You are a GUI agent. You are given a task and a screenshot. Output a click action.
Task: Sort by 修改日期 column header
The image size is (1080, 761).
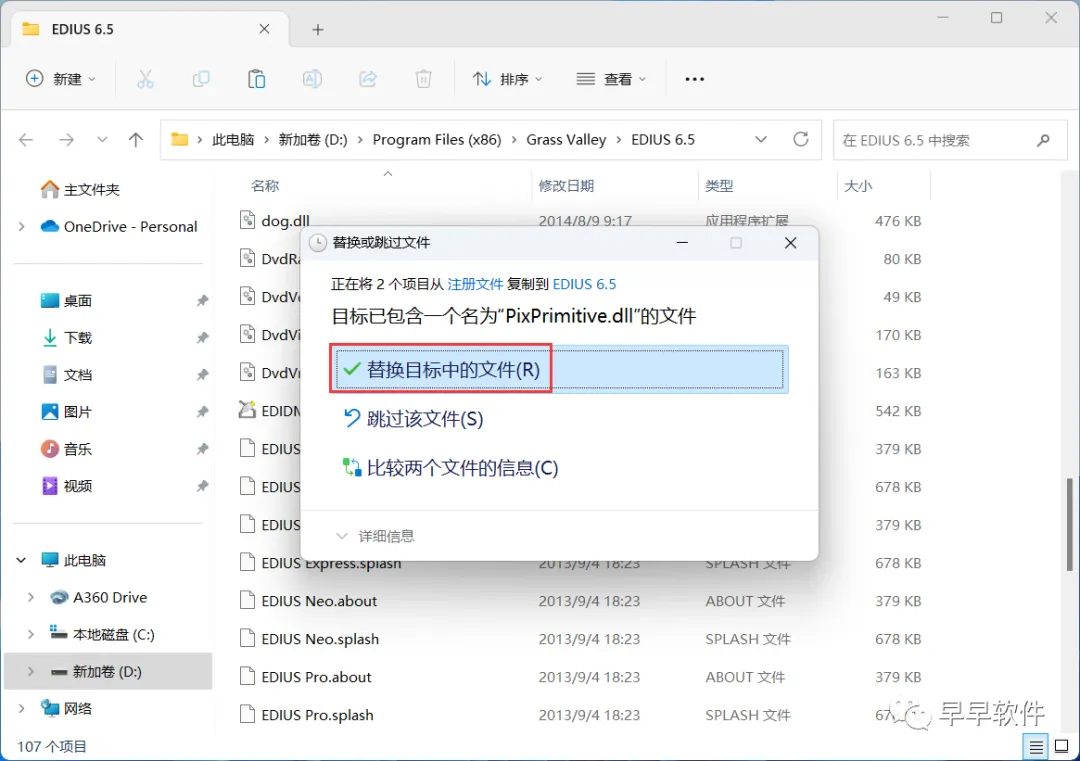(x=566, y=186)
